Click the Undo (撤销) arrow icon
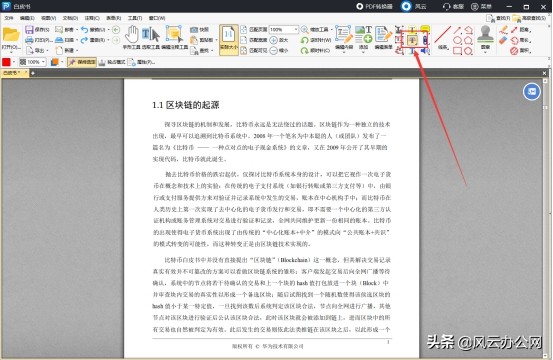Image resolution: width=553 pixels, height=360 pixels. (85, 30)
